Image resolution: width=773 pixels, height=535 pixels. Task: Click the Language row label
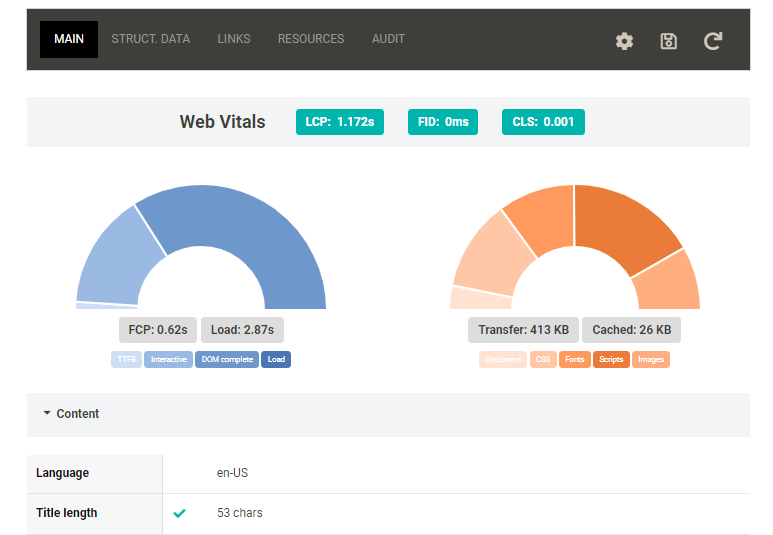pos(63,473)
